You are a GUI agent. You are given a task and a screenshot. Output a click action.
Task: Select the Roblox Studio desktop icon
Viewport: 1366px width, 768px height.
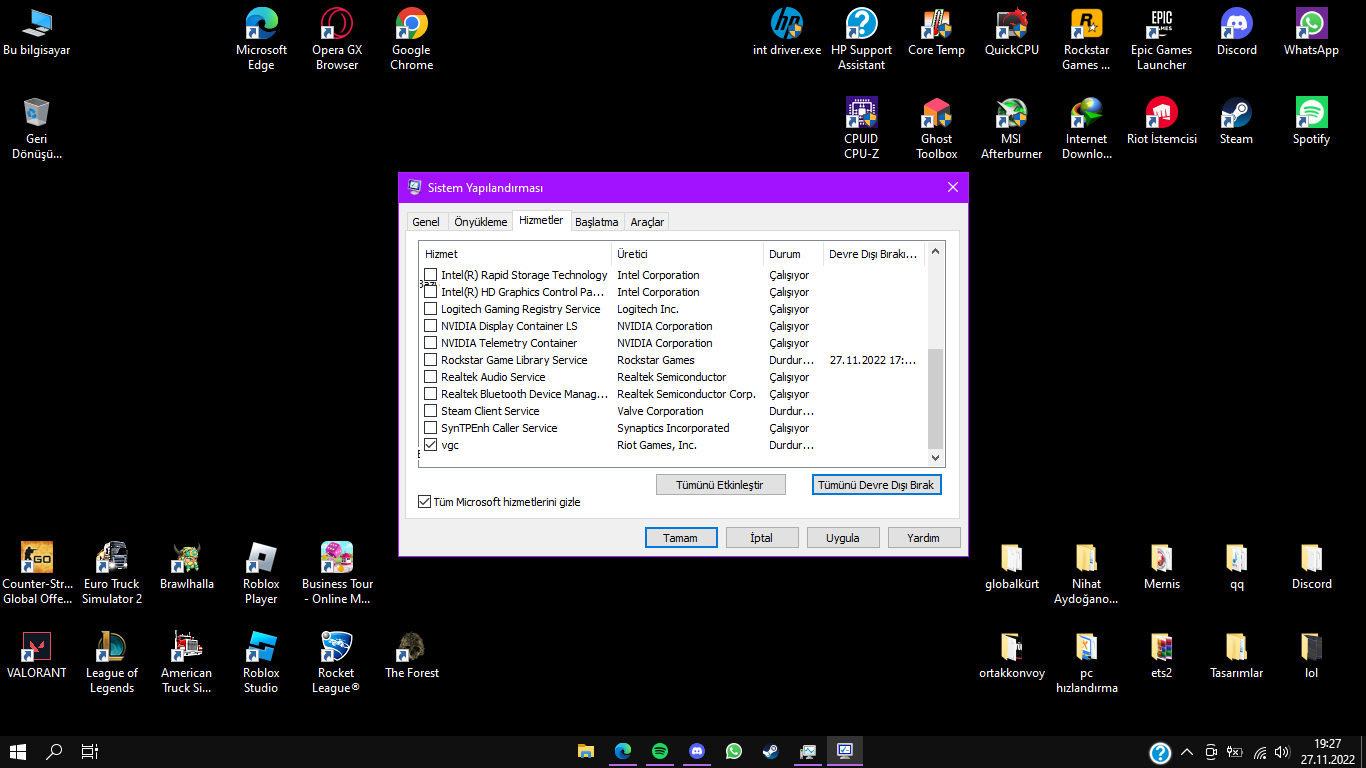pyautogui.click(x=261, y=662)
